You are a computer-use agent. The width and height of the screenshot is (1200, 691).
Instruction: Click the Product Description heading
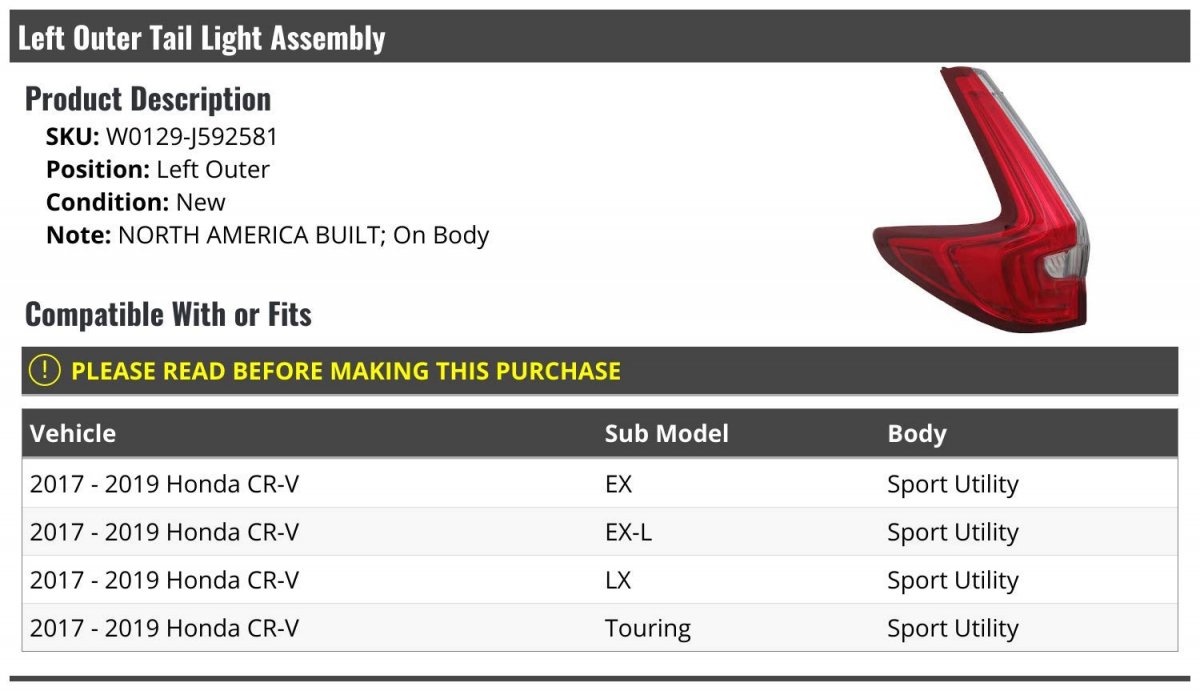click(148, 99)
